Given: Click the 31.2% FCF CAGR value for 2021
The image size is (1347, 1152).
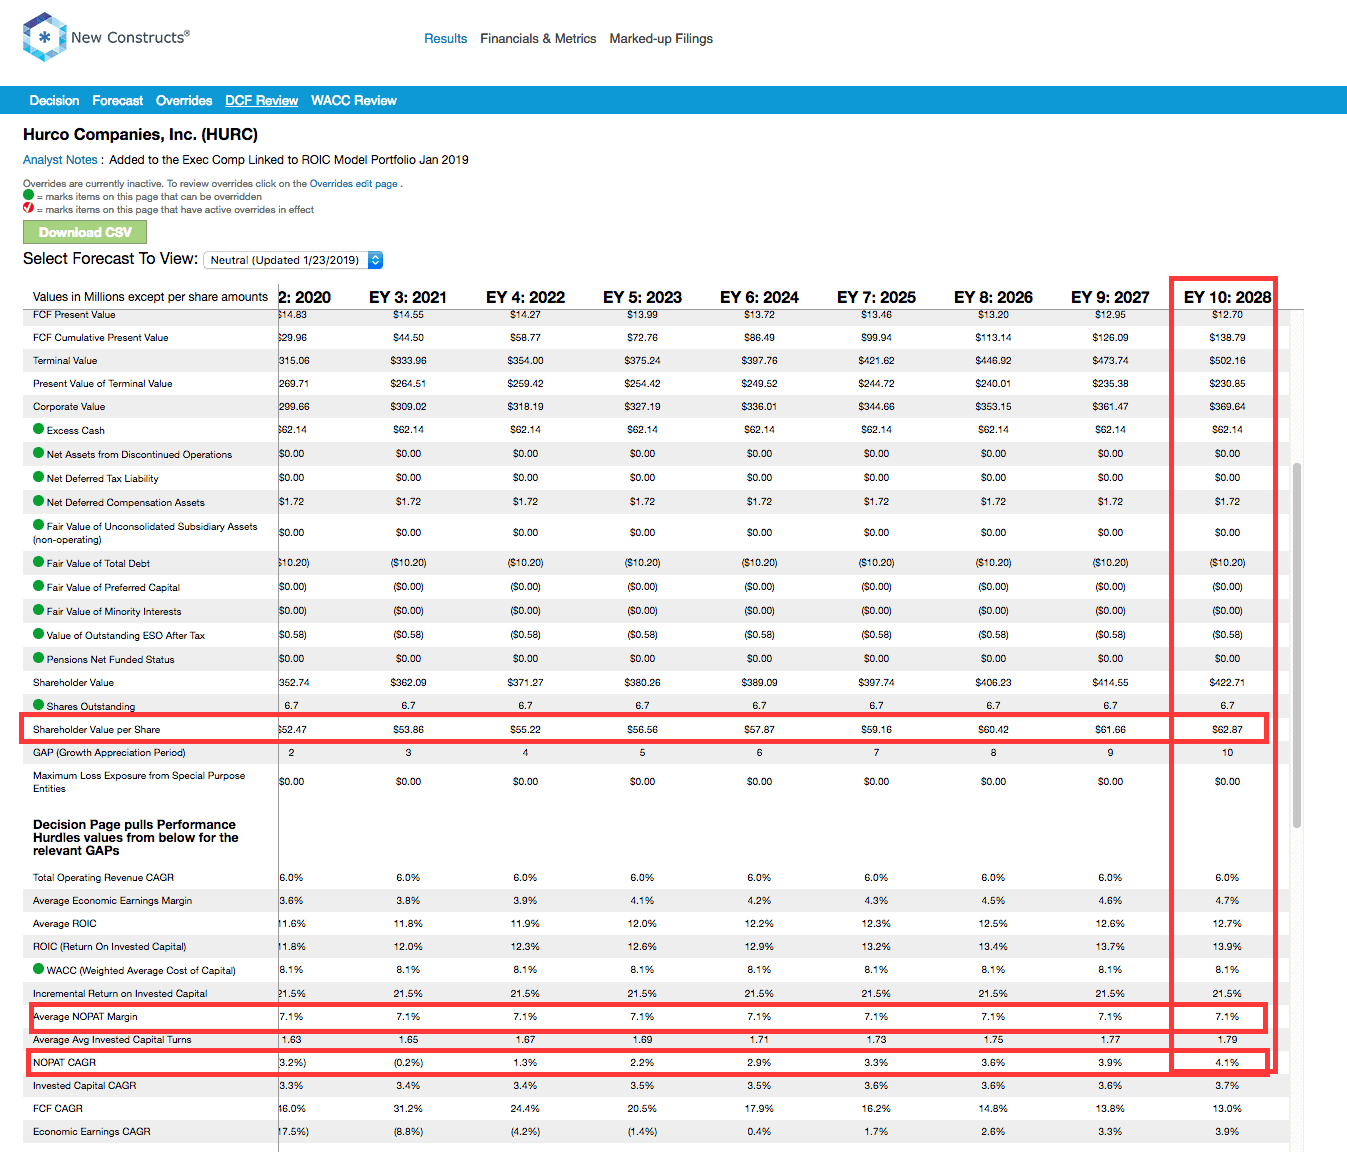Looking at the screenshot, I should coord(408,1108).
